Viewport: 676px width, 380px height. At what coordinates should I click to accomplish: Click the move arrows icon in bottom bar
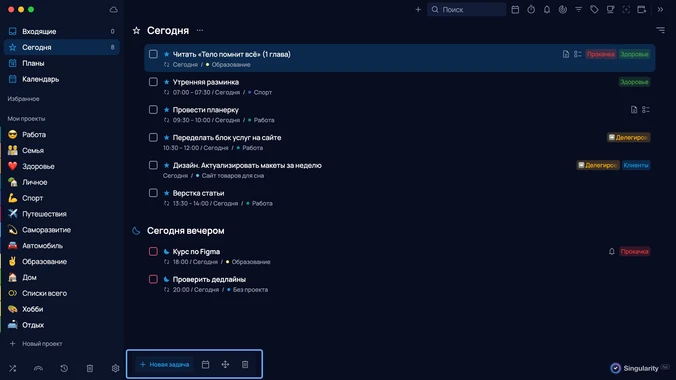click(x=225, y=364)
